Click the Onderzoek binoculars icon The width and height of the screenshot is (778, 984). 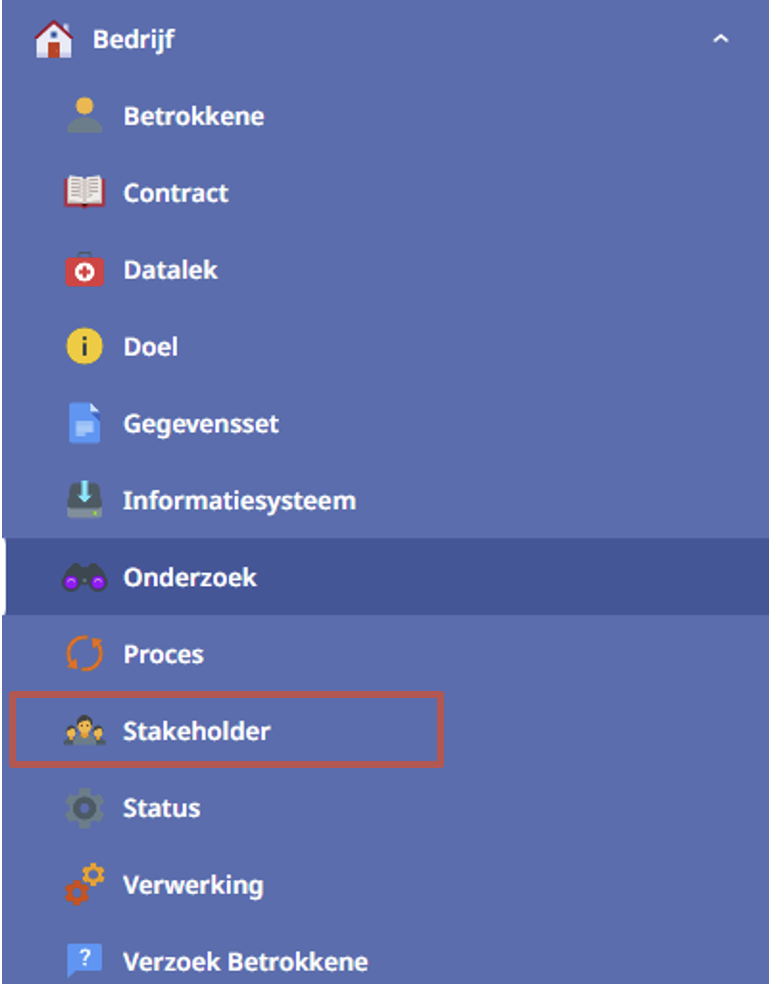85,577
